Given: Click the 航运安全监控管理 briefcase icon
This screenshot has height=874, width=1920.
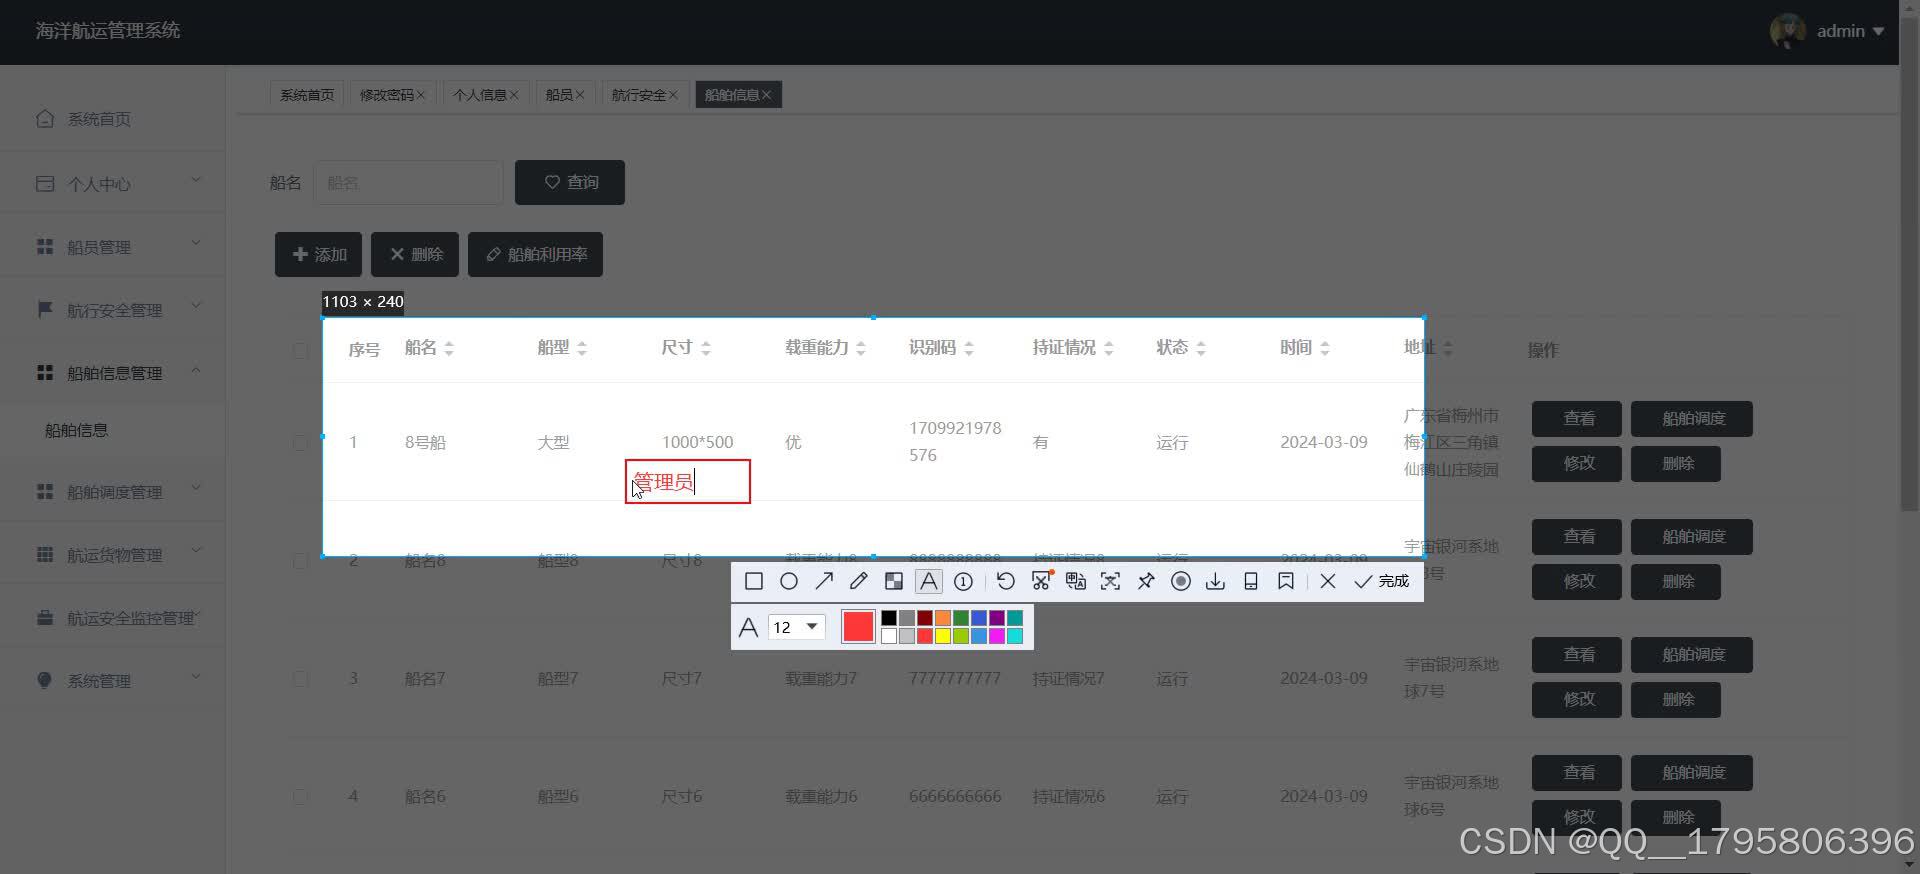Looking at the screenshot, I should click(45, 617).
